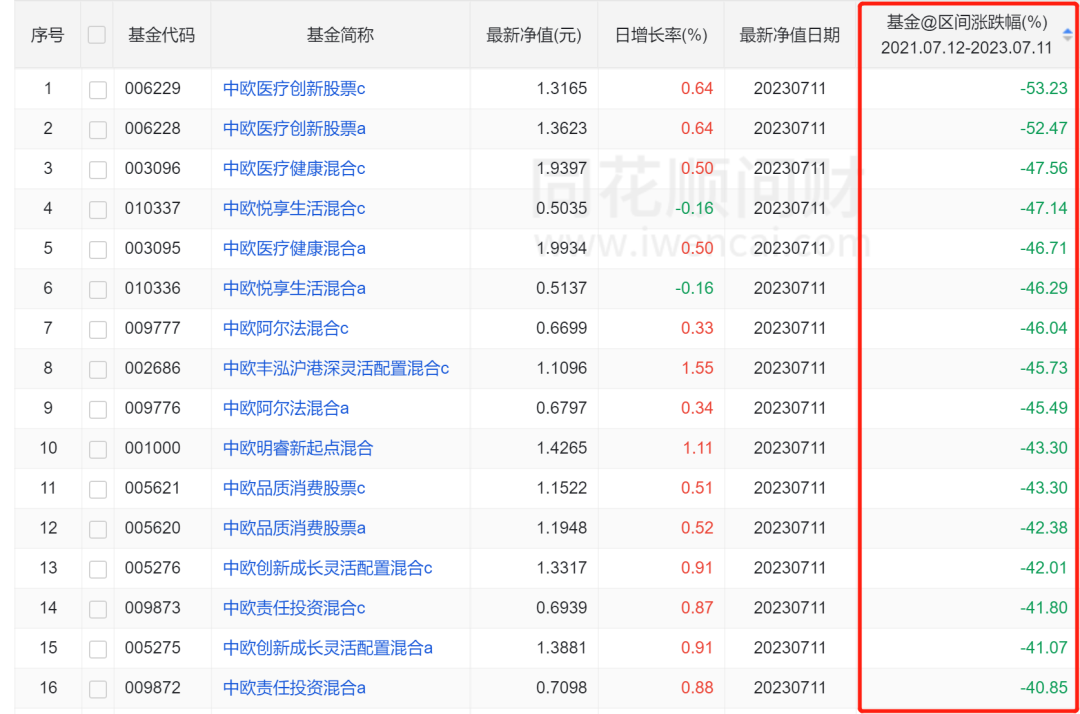Check the box for fund 009872
The image size is (1080, 714).
(98, 689)
